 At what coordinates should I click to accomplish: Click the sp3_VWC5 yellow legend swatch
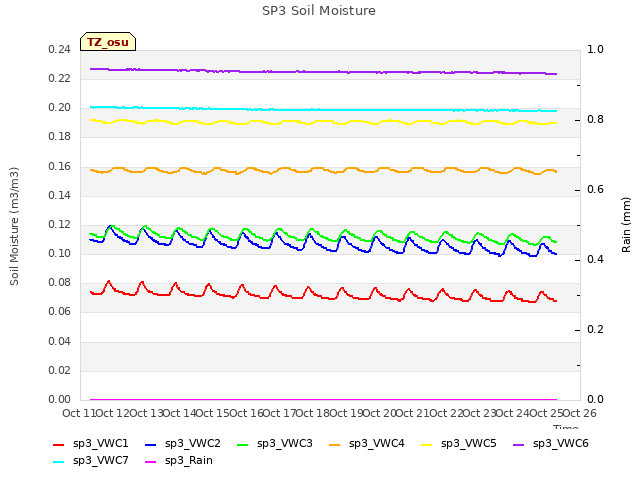427,444
